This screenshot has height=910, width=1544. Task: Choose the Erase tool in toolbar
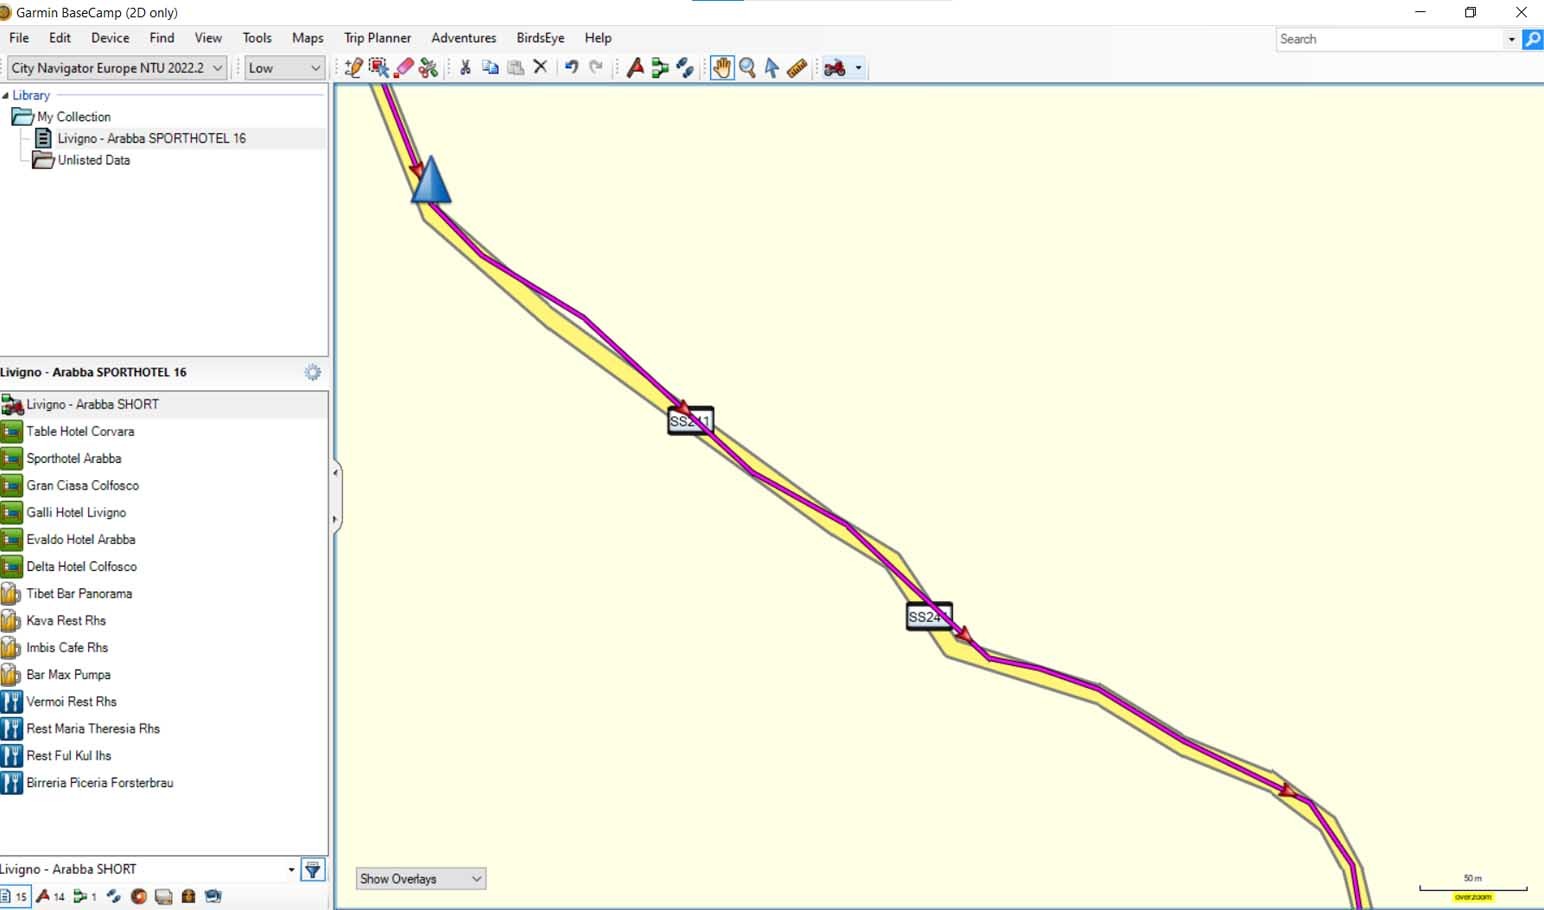[x=404, y=68]
